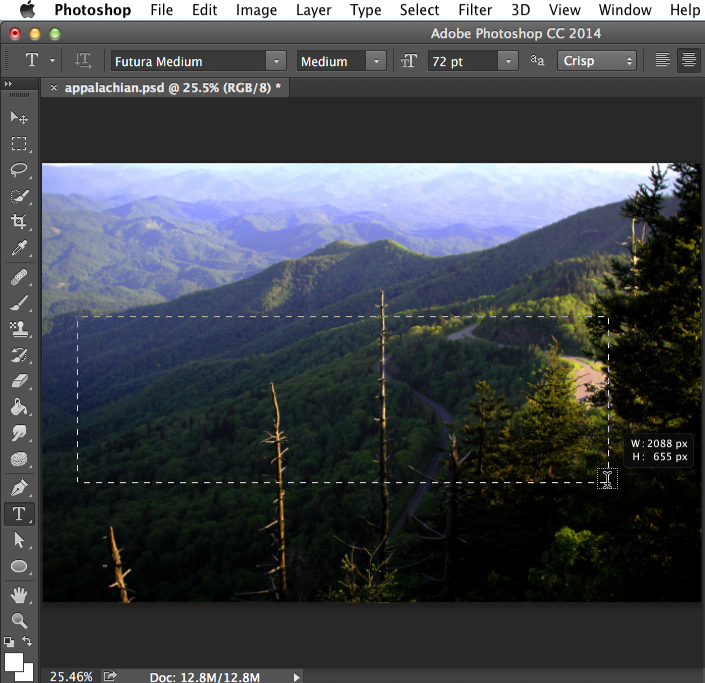
Task: Open the Select menu
Action: pyautogui.click(x=419, y=10)
